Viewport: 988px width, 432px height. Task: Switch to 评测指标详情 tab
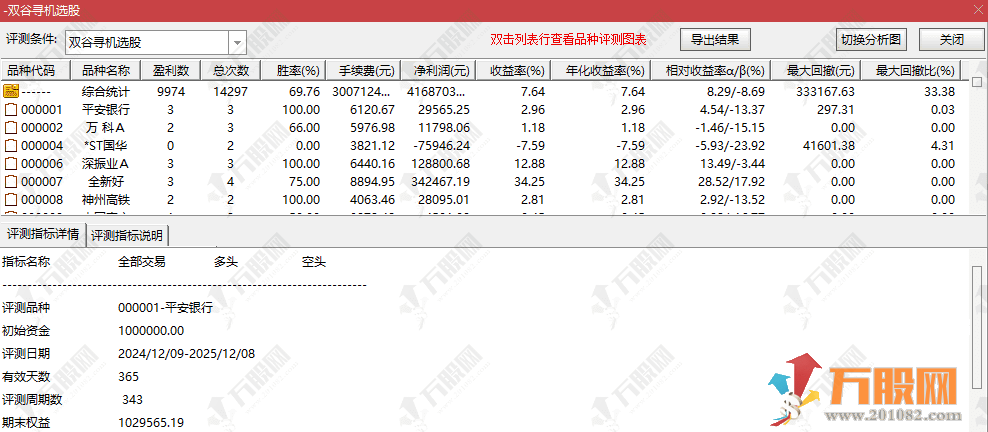coord(43,236)
